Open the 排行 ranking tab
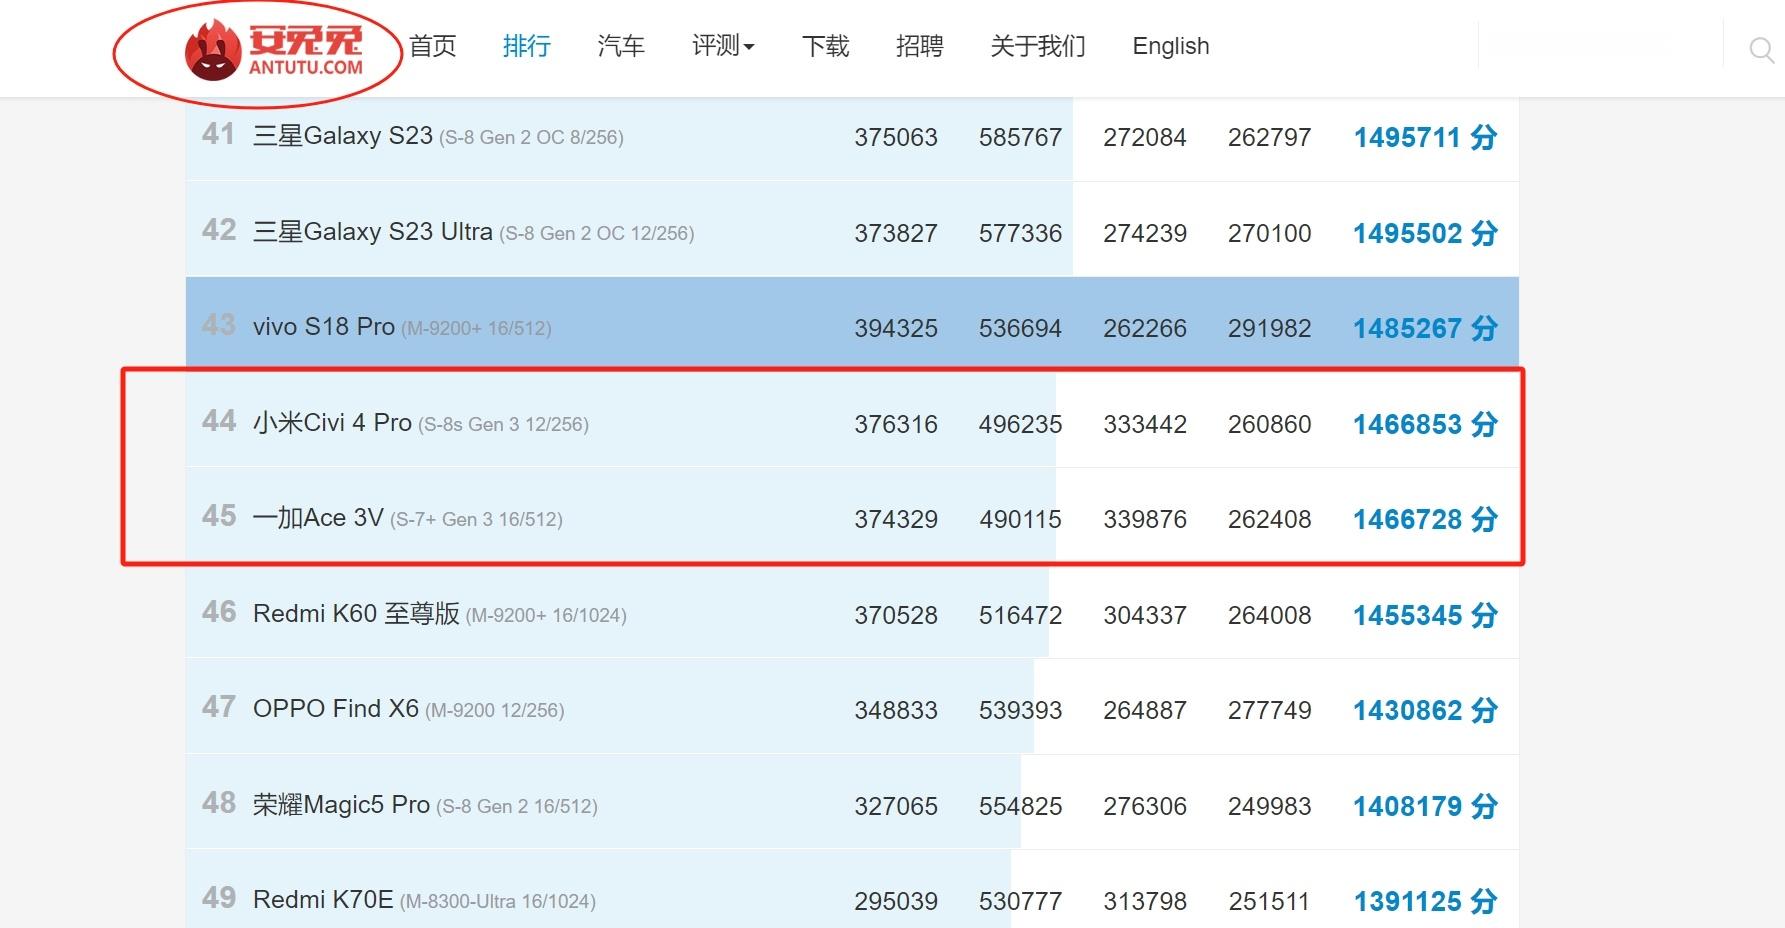The image size is (1785, 928). (x=527, y=46)
